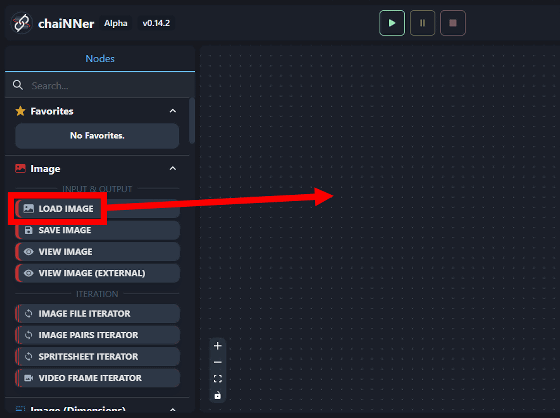Image resolution: width=560 pixels, height=418 pixels.
Task: Switch to the Nodes tab
Action: coord(100,59)
